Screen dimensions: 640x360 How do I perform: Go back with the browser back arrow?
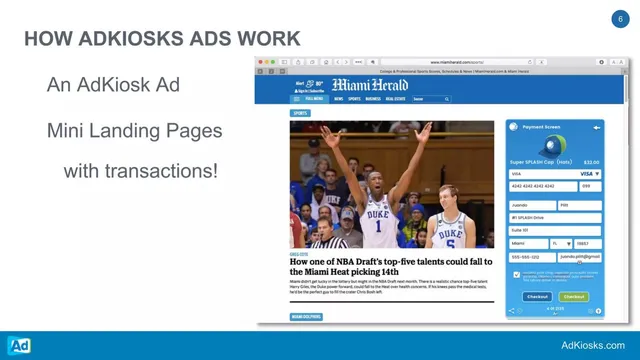338,62
